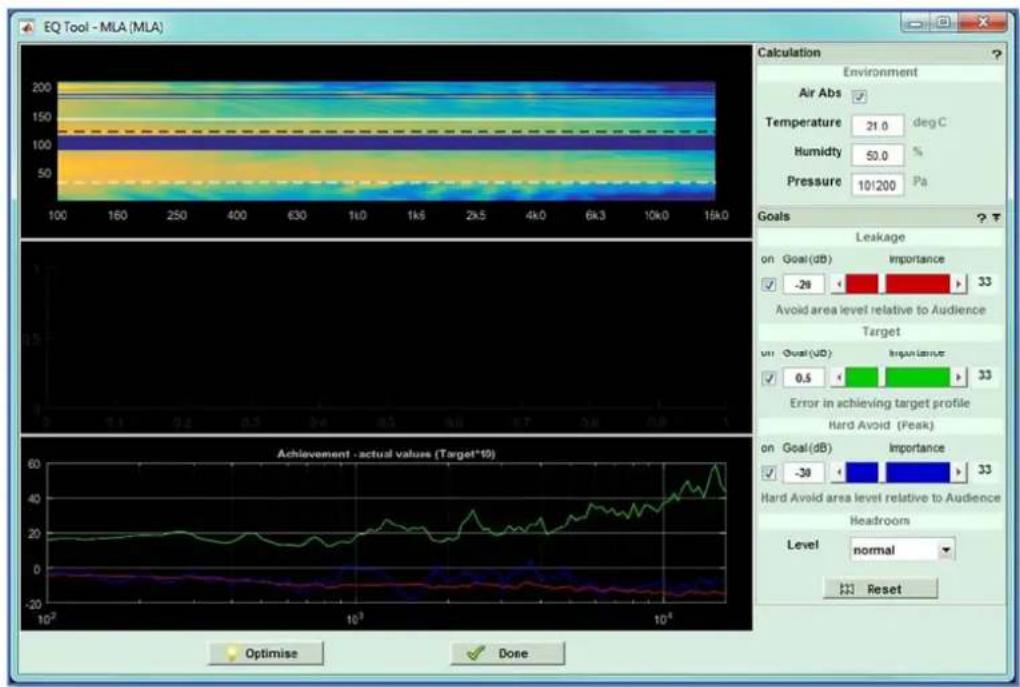The image size is (1020, 687).
Task: Adjust the blue Hard Avoid importance slider
Action: [898, 473]
